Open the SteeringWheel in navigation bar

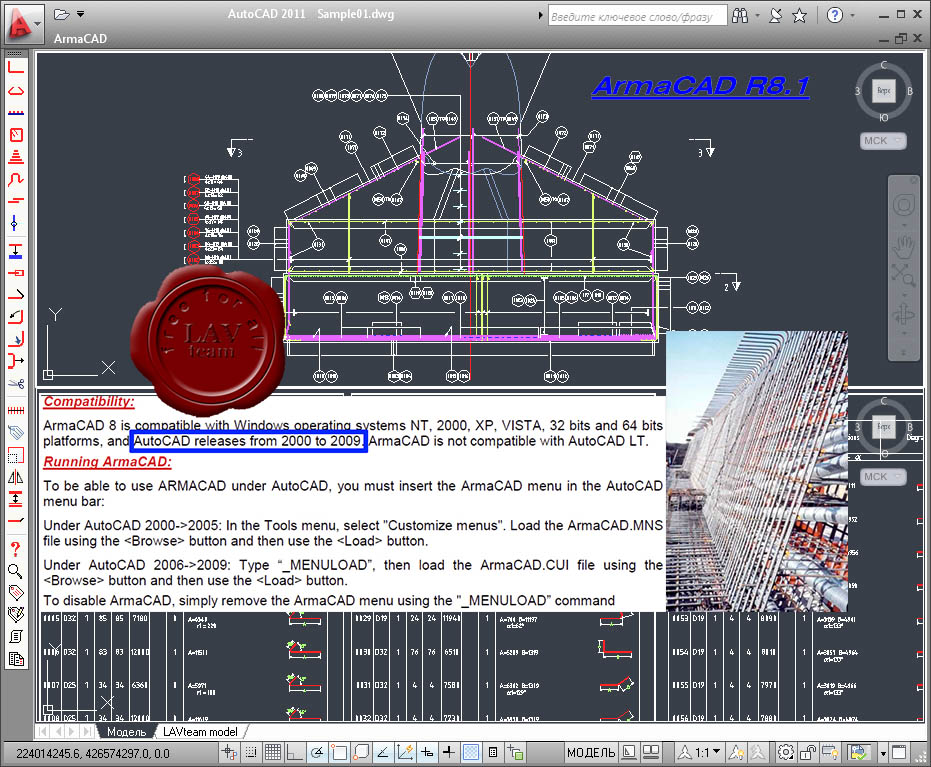coord(903,205)
